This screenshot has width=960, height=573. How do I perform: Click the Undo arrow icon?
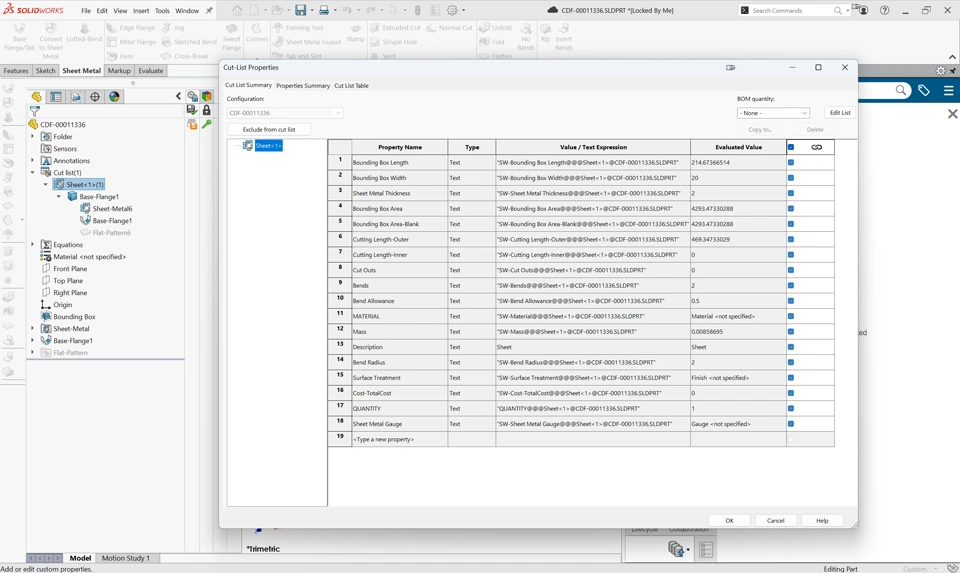click(348, 10)
